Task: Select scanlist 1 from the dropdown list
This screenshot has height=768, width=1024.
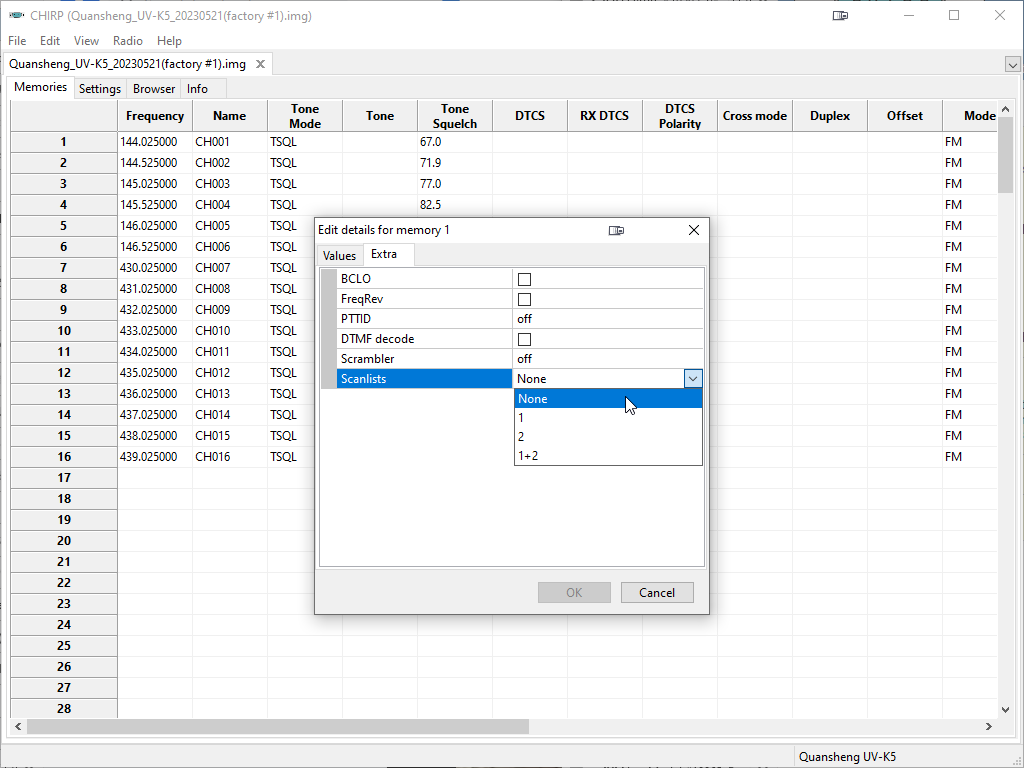Action: pyautogui.click(x=608, y=418)
